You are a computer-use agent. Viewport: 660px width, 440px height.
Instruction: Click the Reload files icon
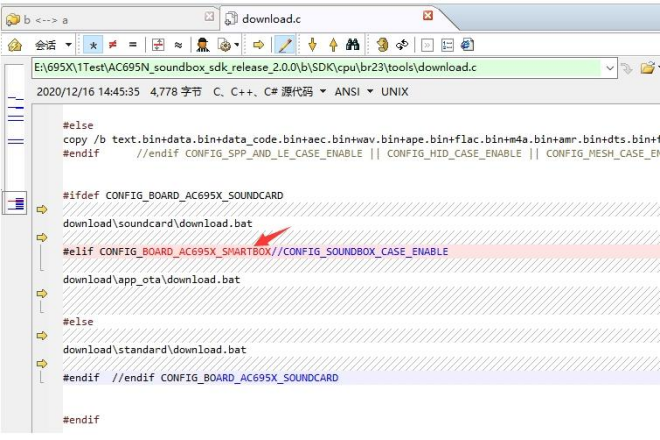coord(402,45)
